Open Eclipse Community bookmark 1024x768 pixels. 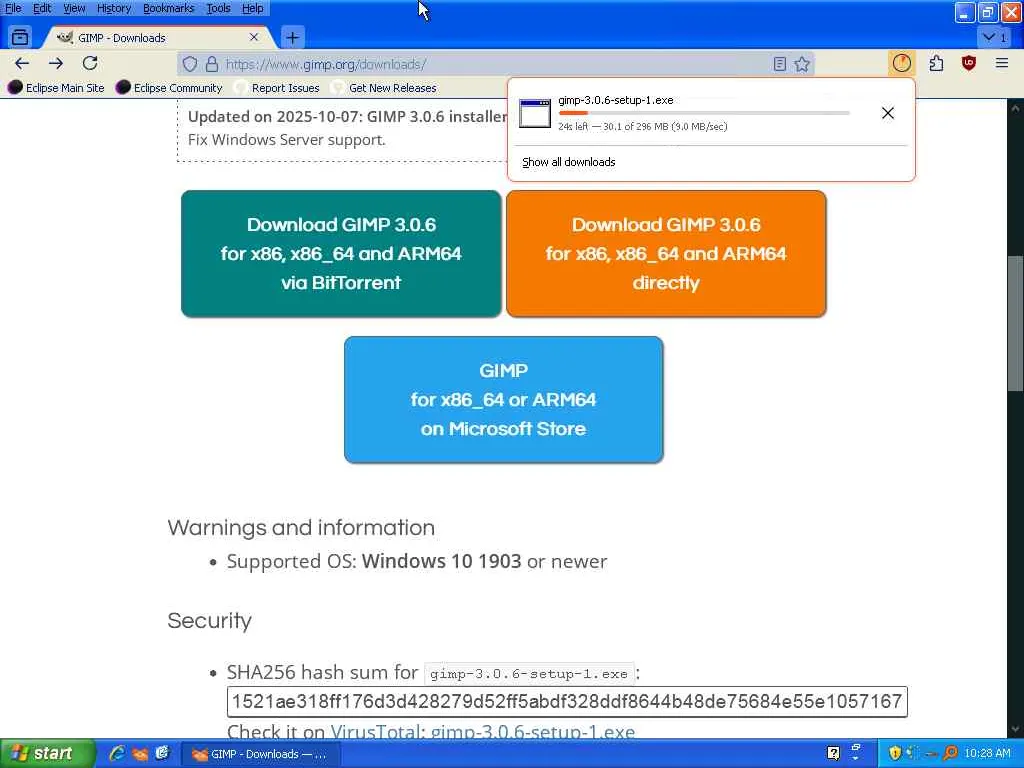click(169, 88)
